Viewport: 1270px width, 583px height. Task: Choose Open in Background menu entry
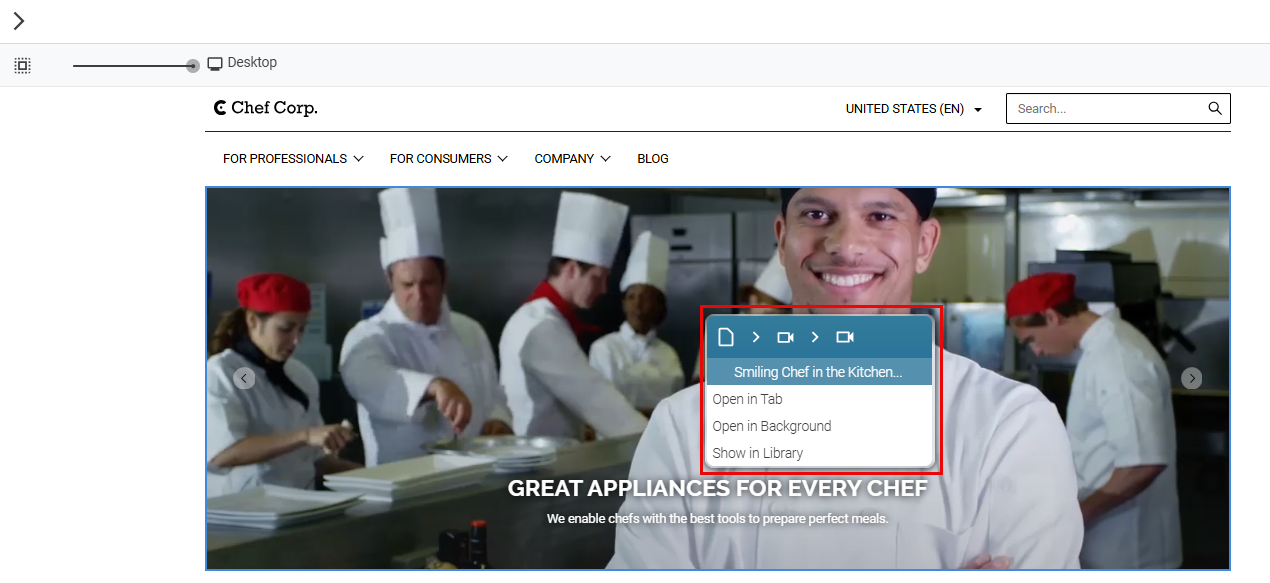(x=771, y=426)
